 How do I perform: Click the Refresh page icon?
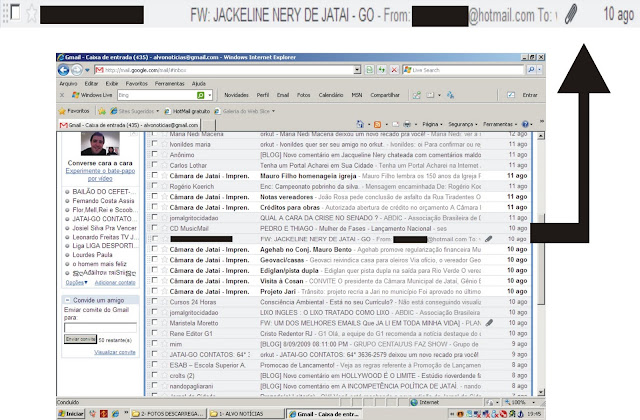382,70
